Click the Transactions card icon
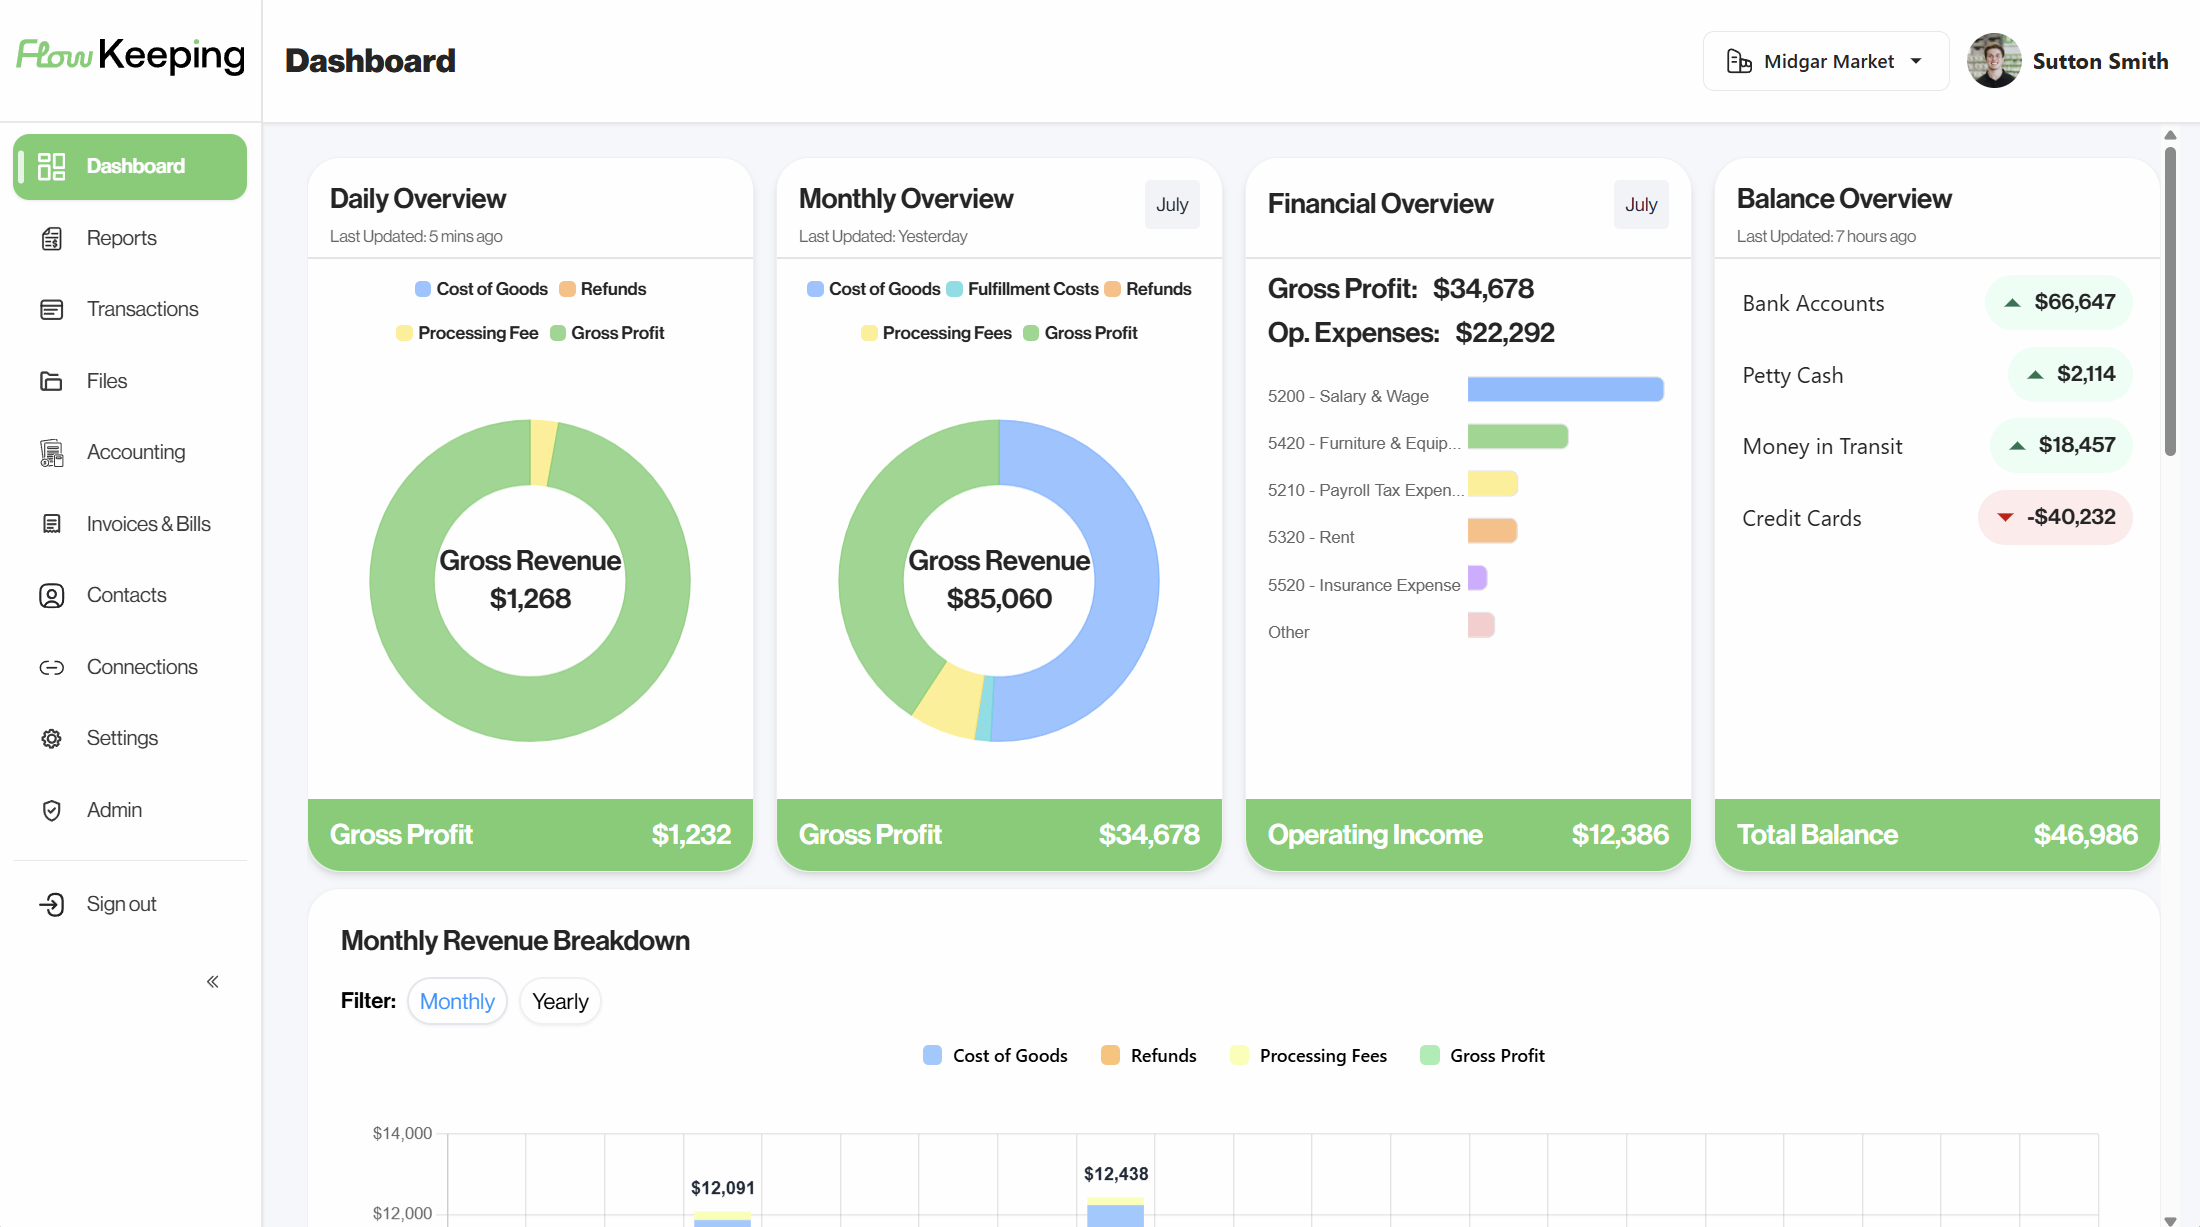Image resolution: width=2200 pixels, height=1227 pixels. (51, 310)
